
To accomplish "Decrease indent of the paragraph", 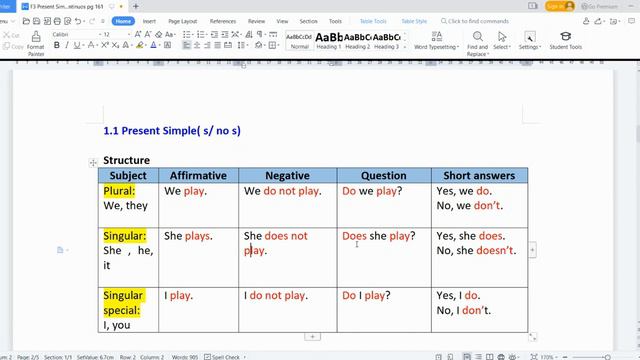I will click(214, 34).
